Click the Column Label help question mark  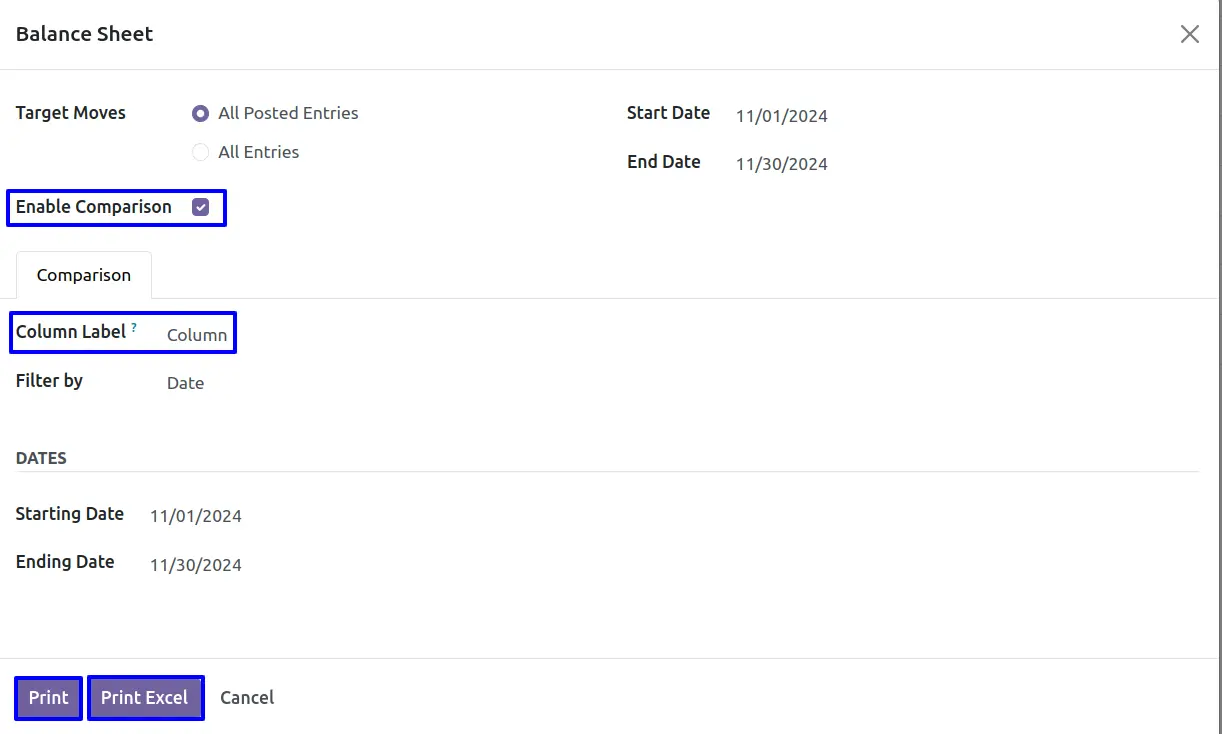[134, 327]
